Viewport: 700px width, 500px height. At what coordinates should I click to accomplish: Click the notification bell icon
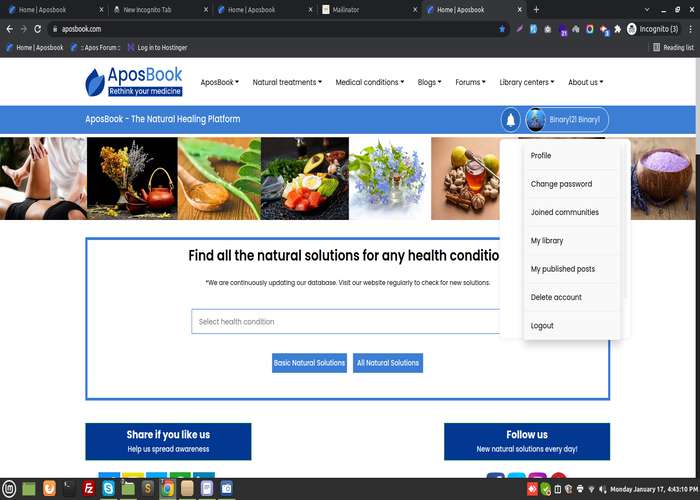coord(511,120)
